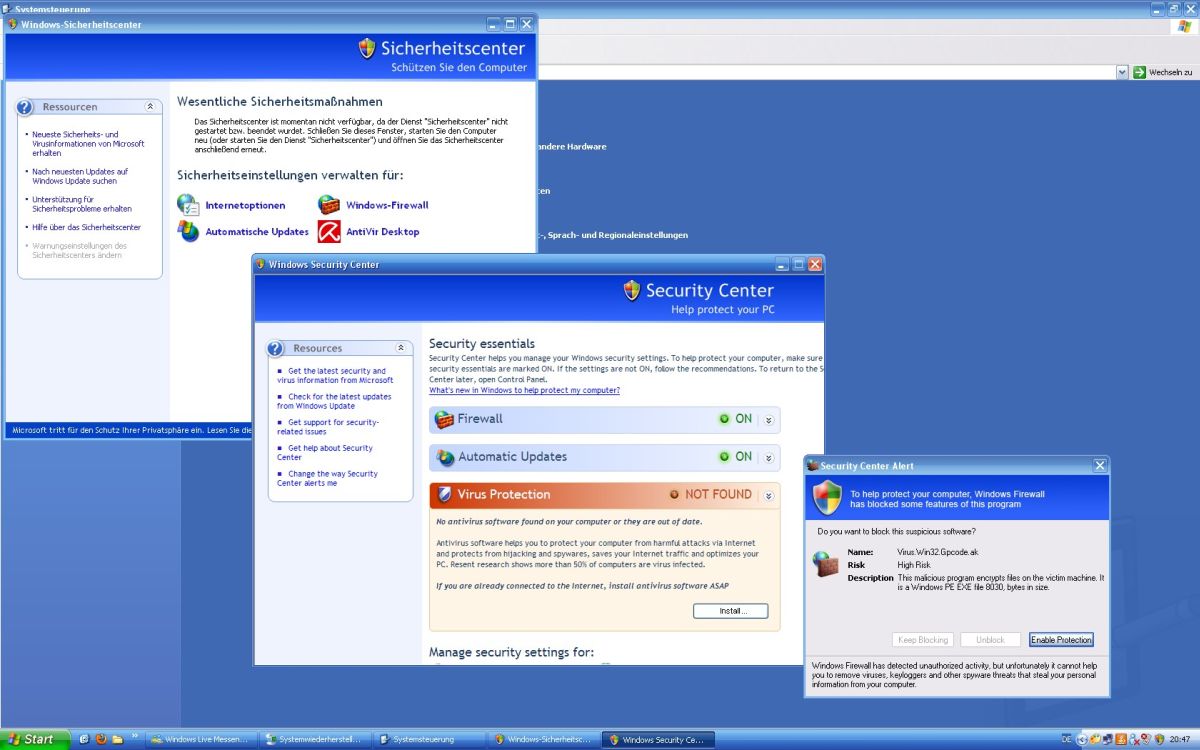Image resolution: width=1200 pixels, height=750 pixels.
Task: Open Nach neuesten Updates auf Windows Update suchen
Action: click(x=80, y=176)
